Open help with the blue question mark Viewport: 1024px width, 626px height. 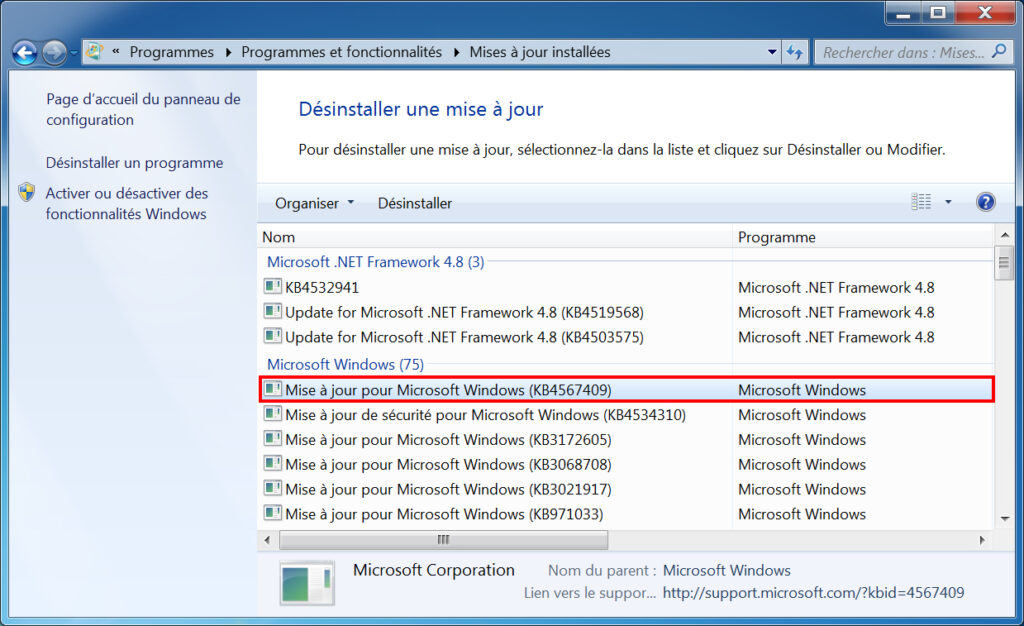[x=985, y=202]
